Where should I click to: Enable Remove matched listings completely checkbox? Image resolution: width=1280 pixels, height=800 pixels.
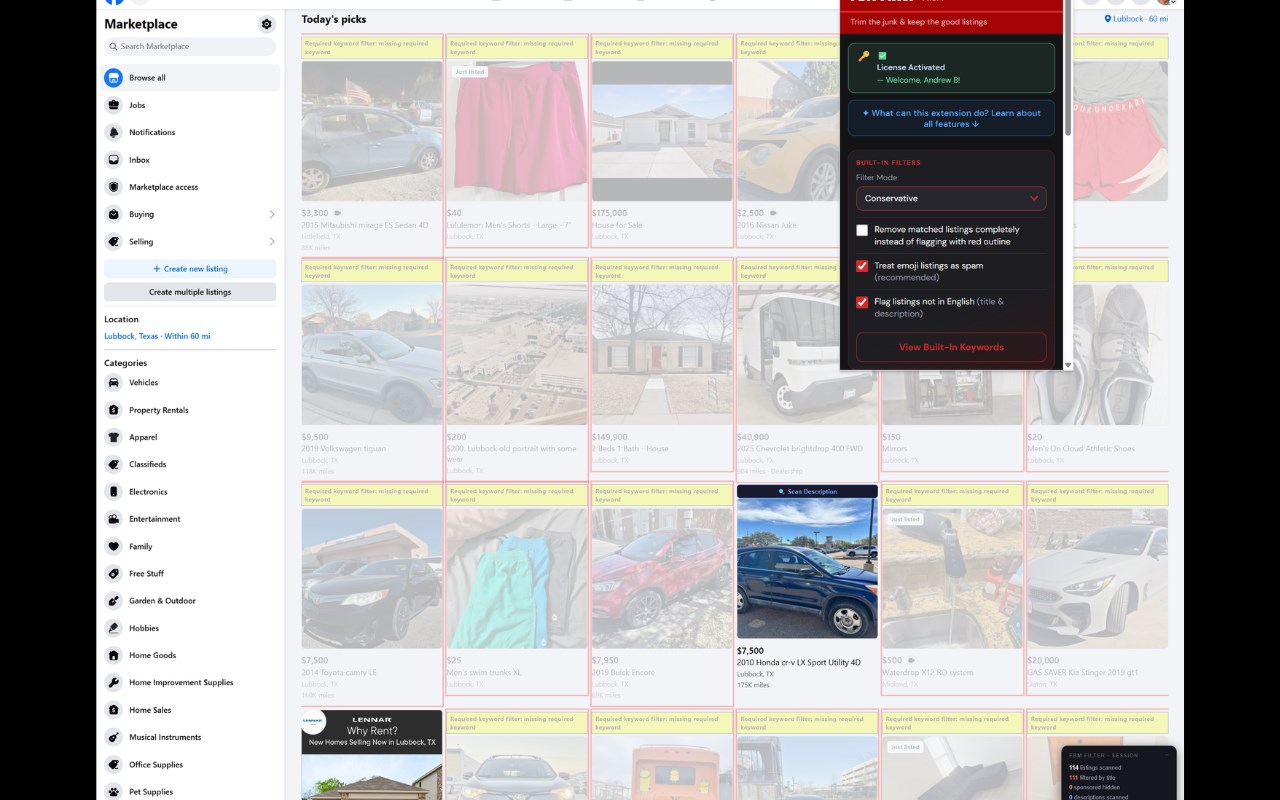[x=862, y=230]
